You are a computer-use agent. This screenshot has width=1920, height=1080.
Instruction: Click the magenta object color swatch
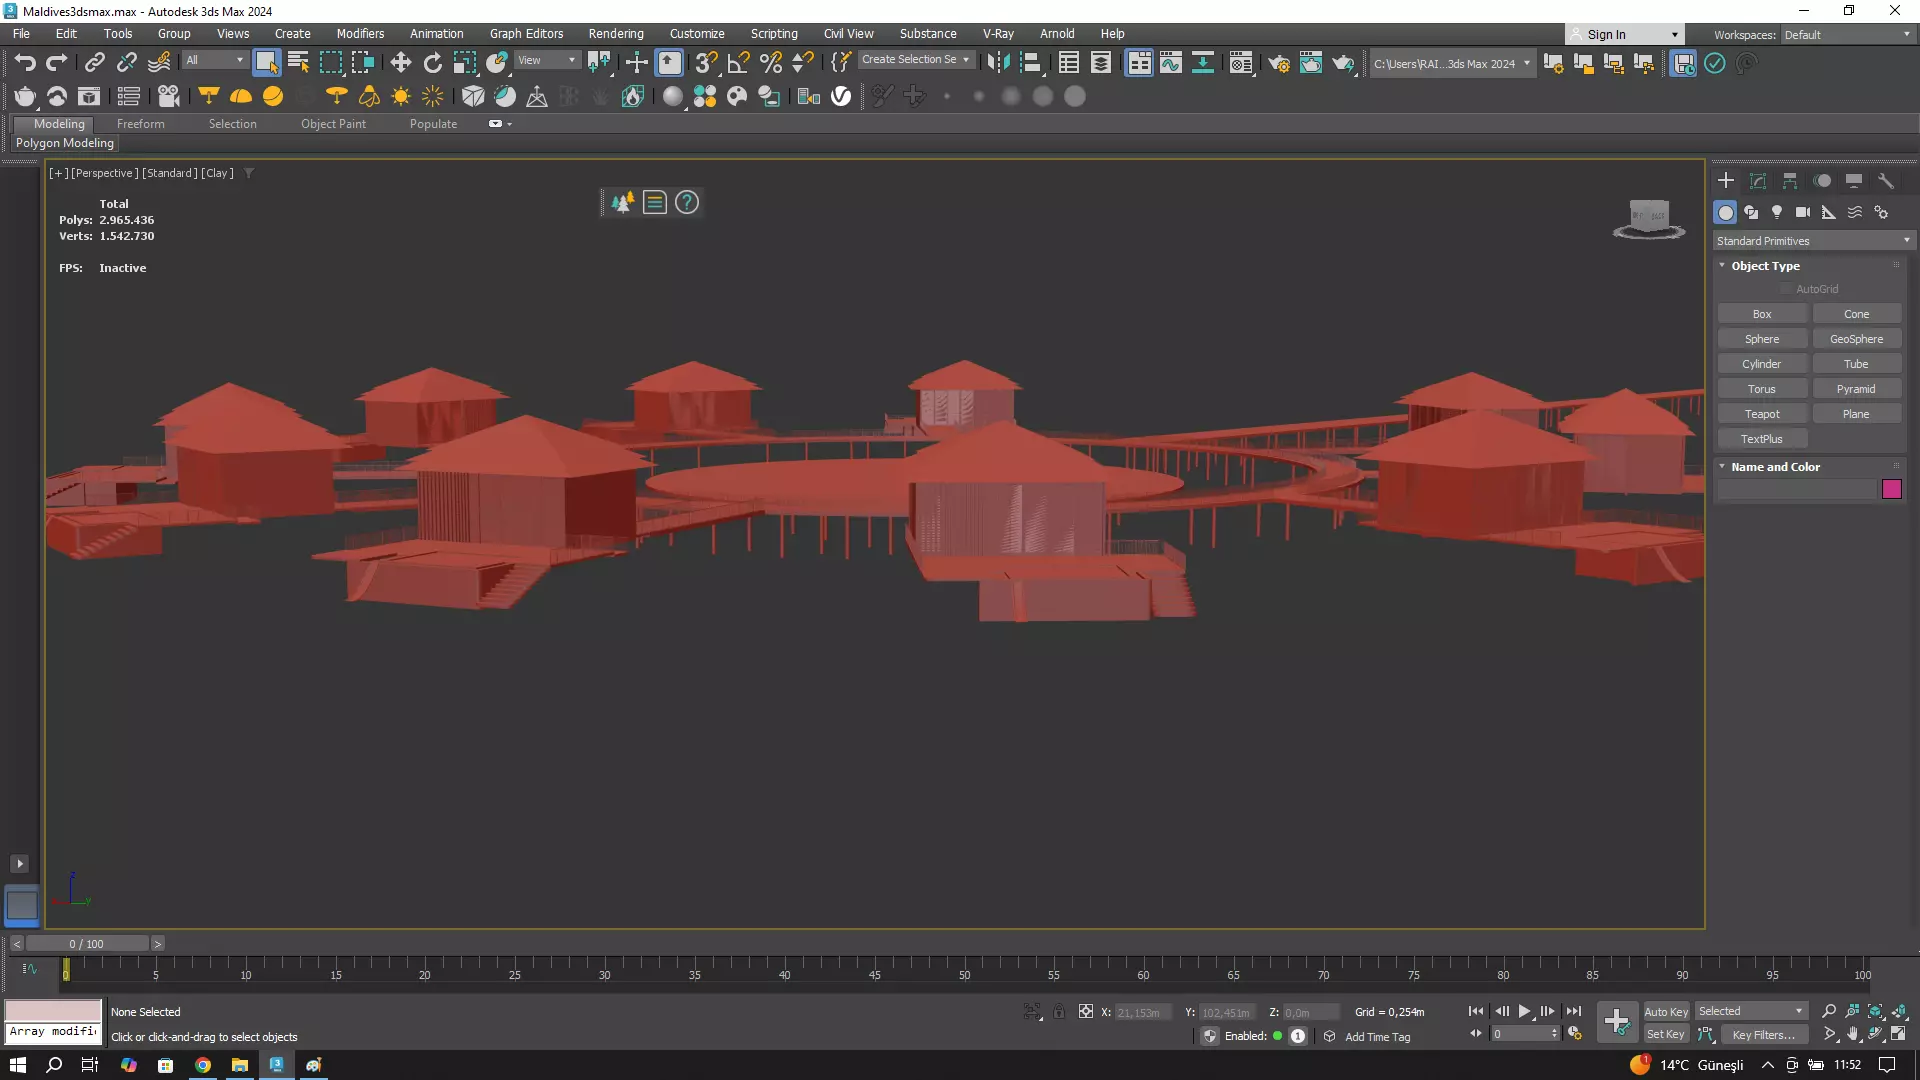pyautogui.click(x=1891, y=489)
